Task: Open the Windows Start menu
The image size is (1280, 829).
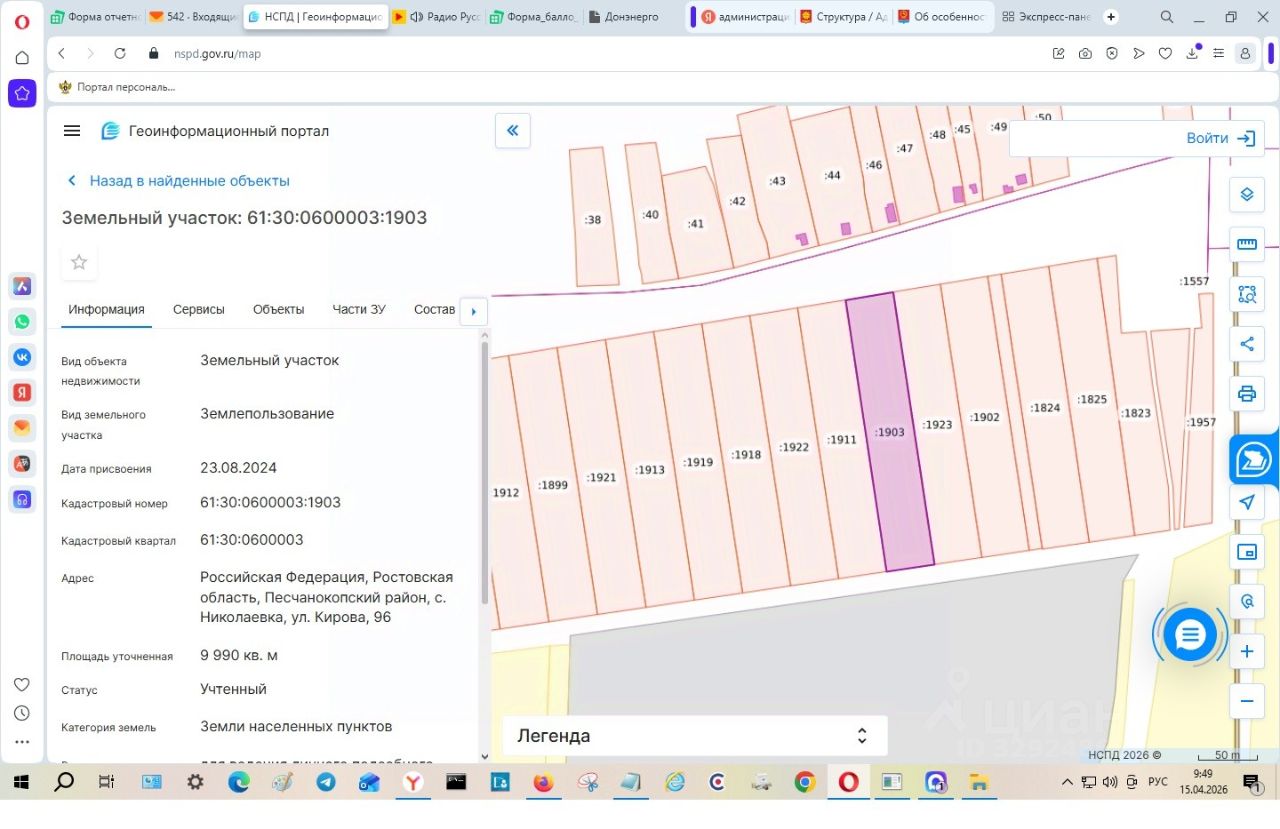Action: (x=21, y=782)
